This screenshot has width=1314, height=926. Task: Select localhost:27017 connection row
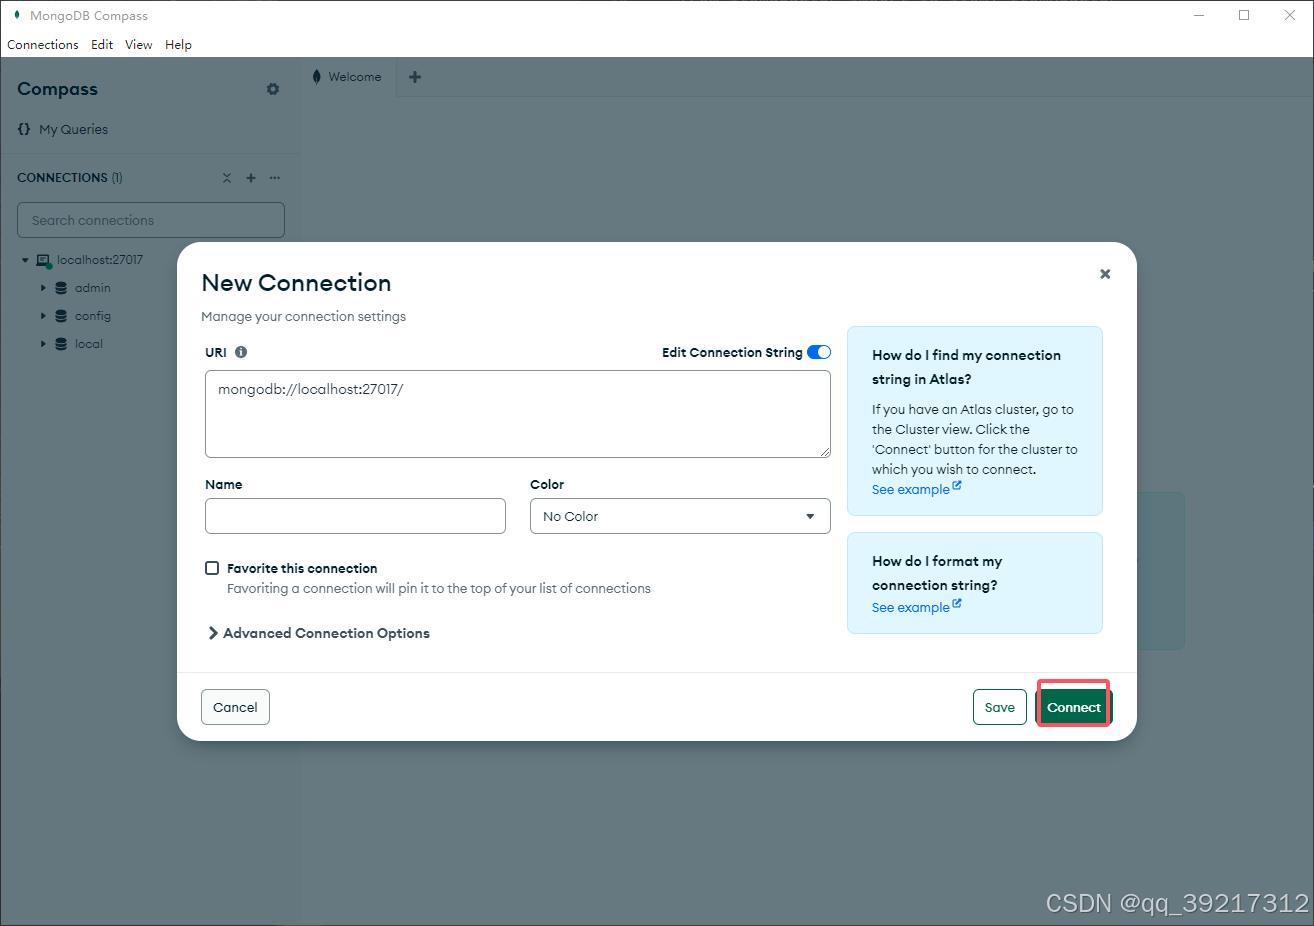pos(99,260)
